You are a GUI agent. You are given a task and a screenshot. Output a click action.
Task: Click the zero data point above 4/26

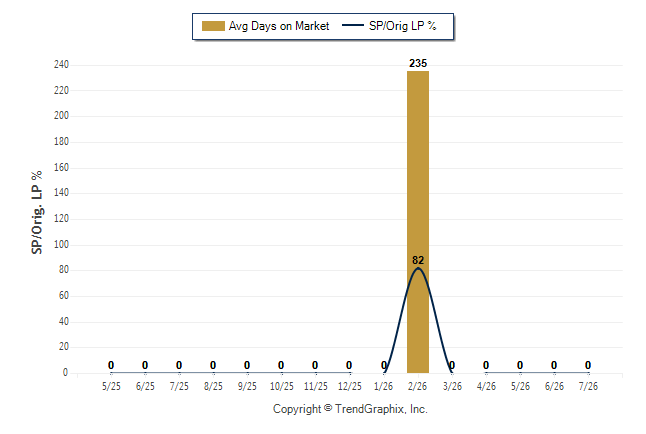click(x=486, y=365)
